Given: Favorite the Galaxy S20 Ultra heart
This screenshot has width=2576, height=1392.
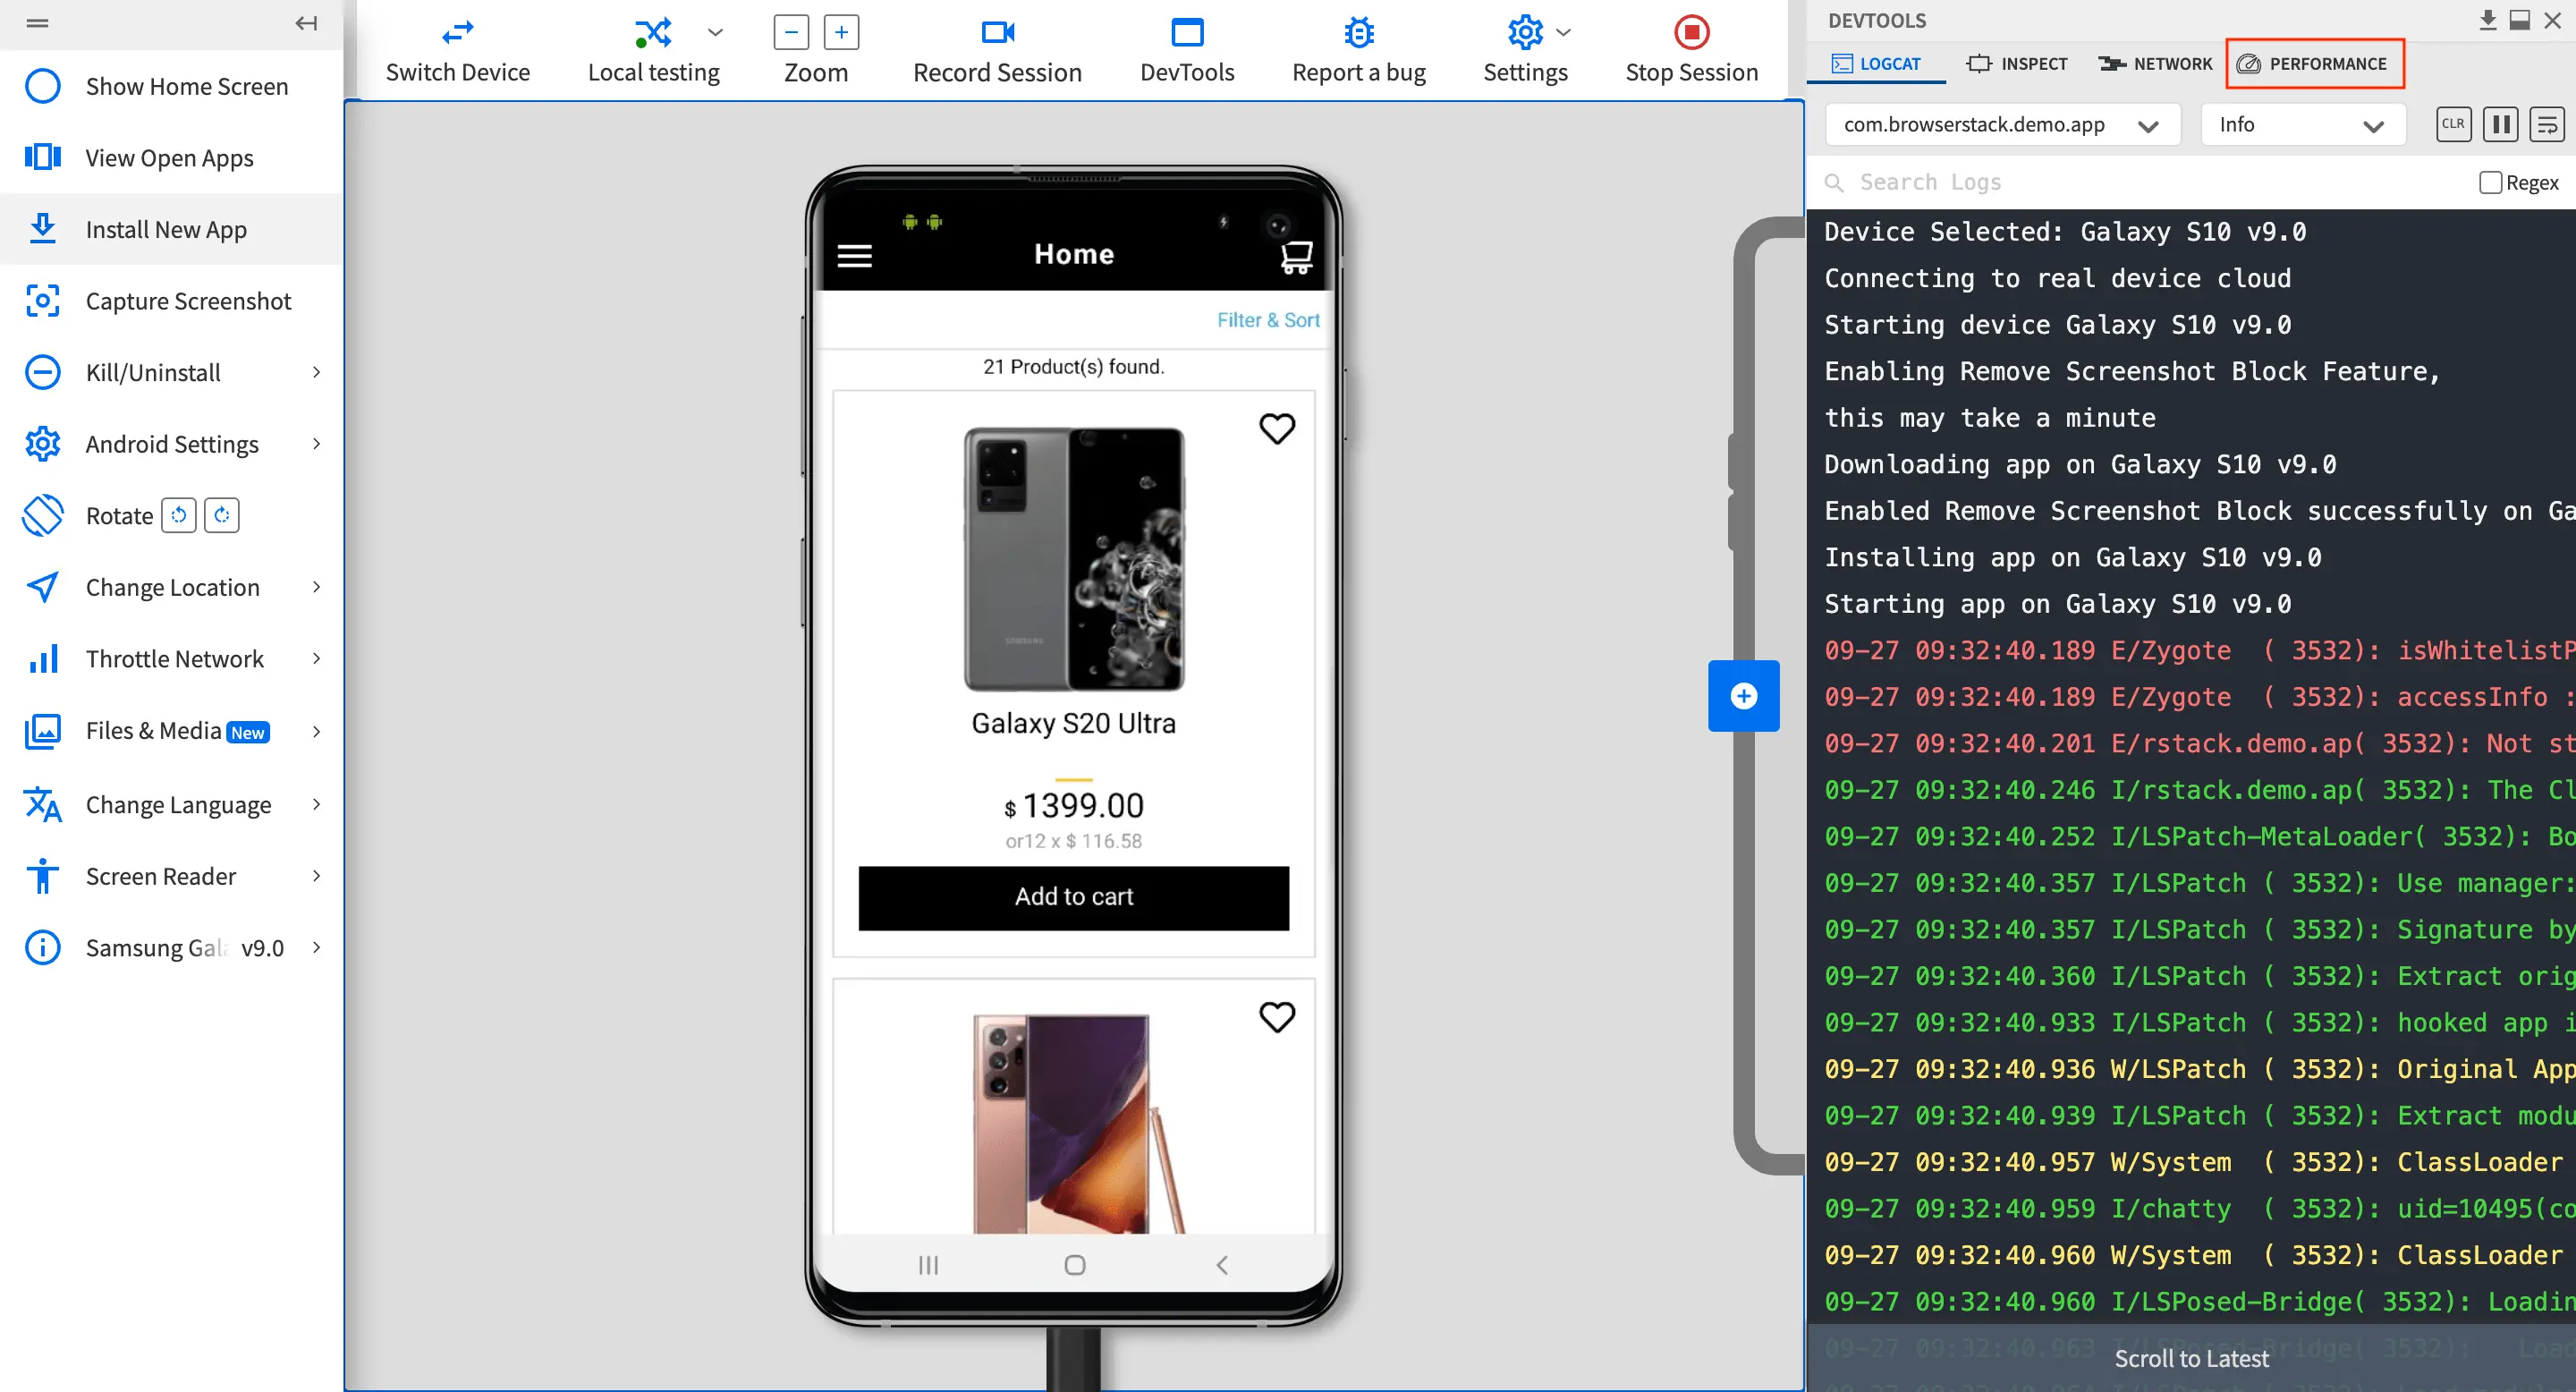Looking at the screenshot, I should 1276,428.
